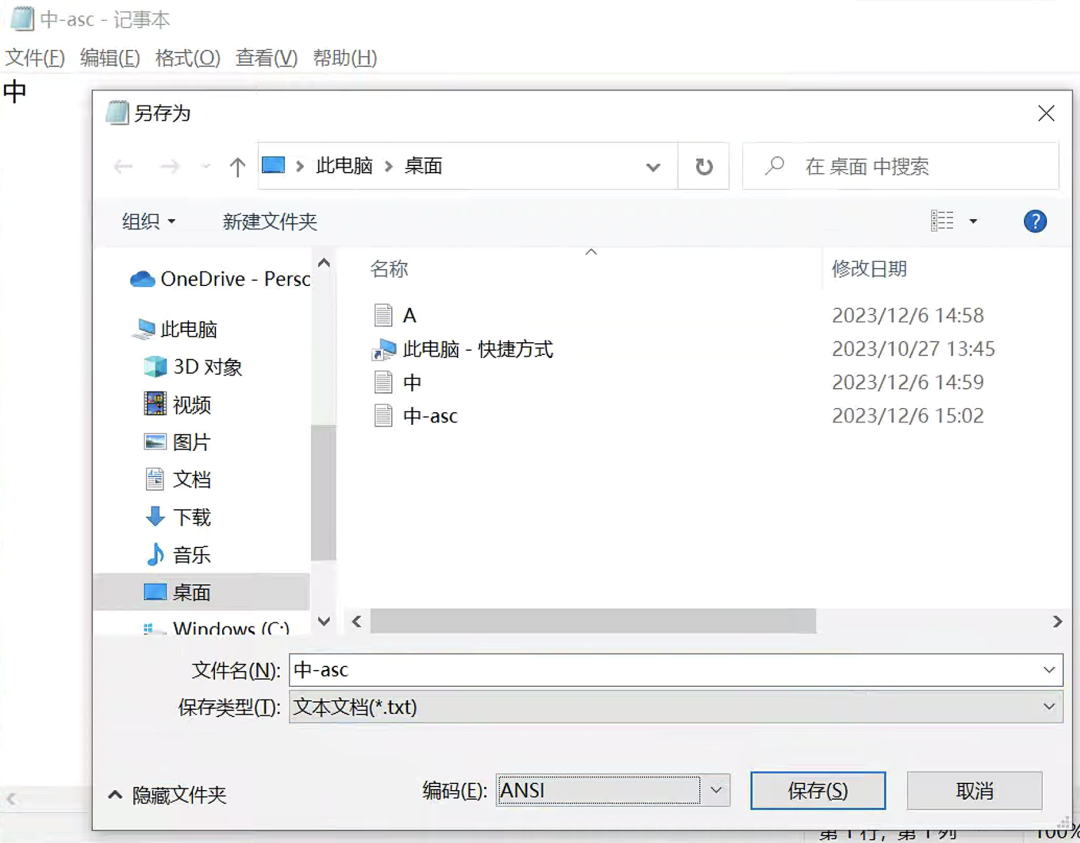
Task: Select 此电脑 in the sidebar tree
Action: 174,329
